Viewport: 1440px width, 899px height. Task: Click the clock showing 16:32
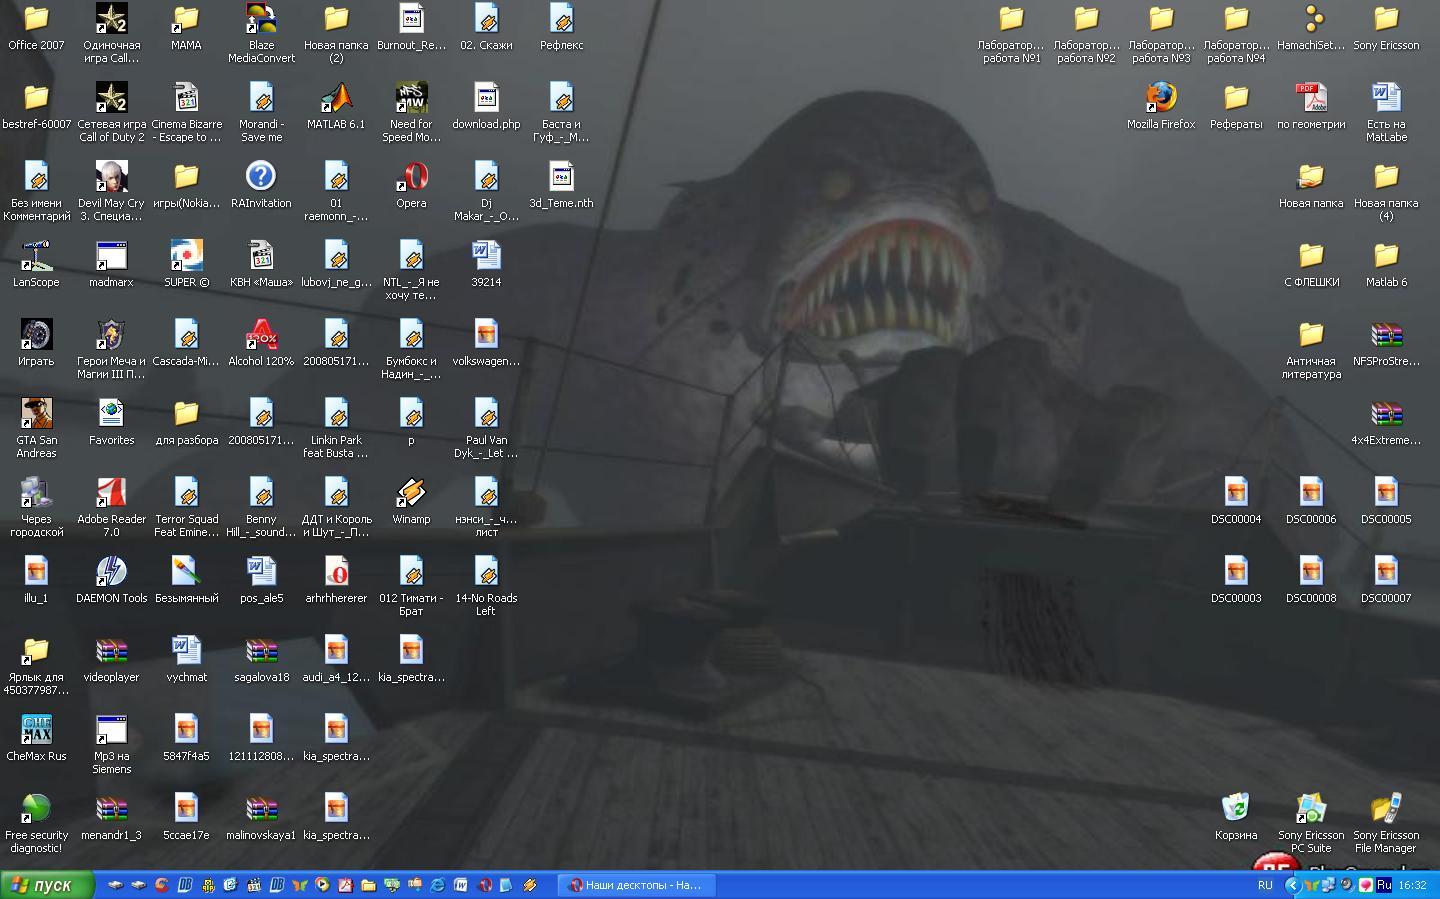click(1413, 885)
